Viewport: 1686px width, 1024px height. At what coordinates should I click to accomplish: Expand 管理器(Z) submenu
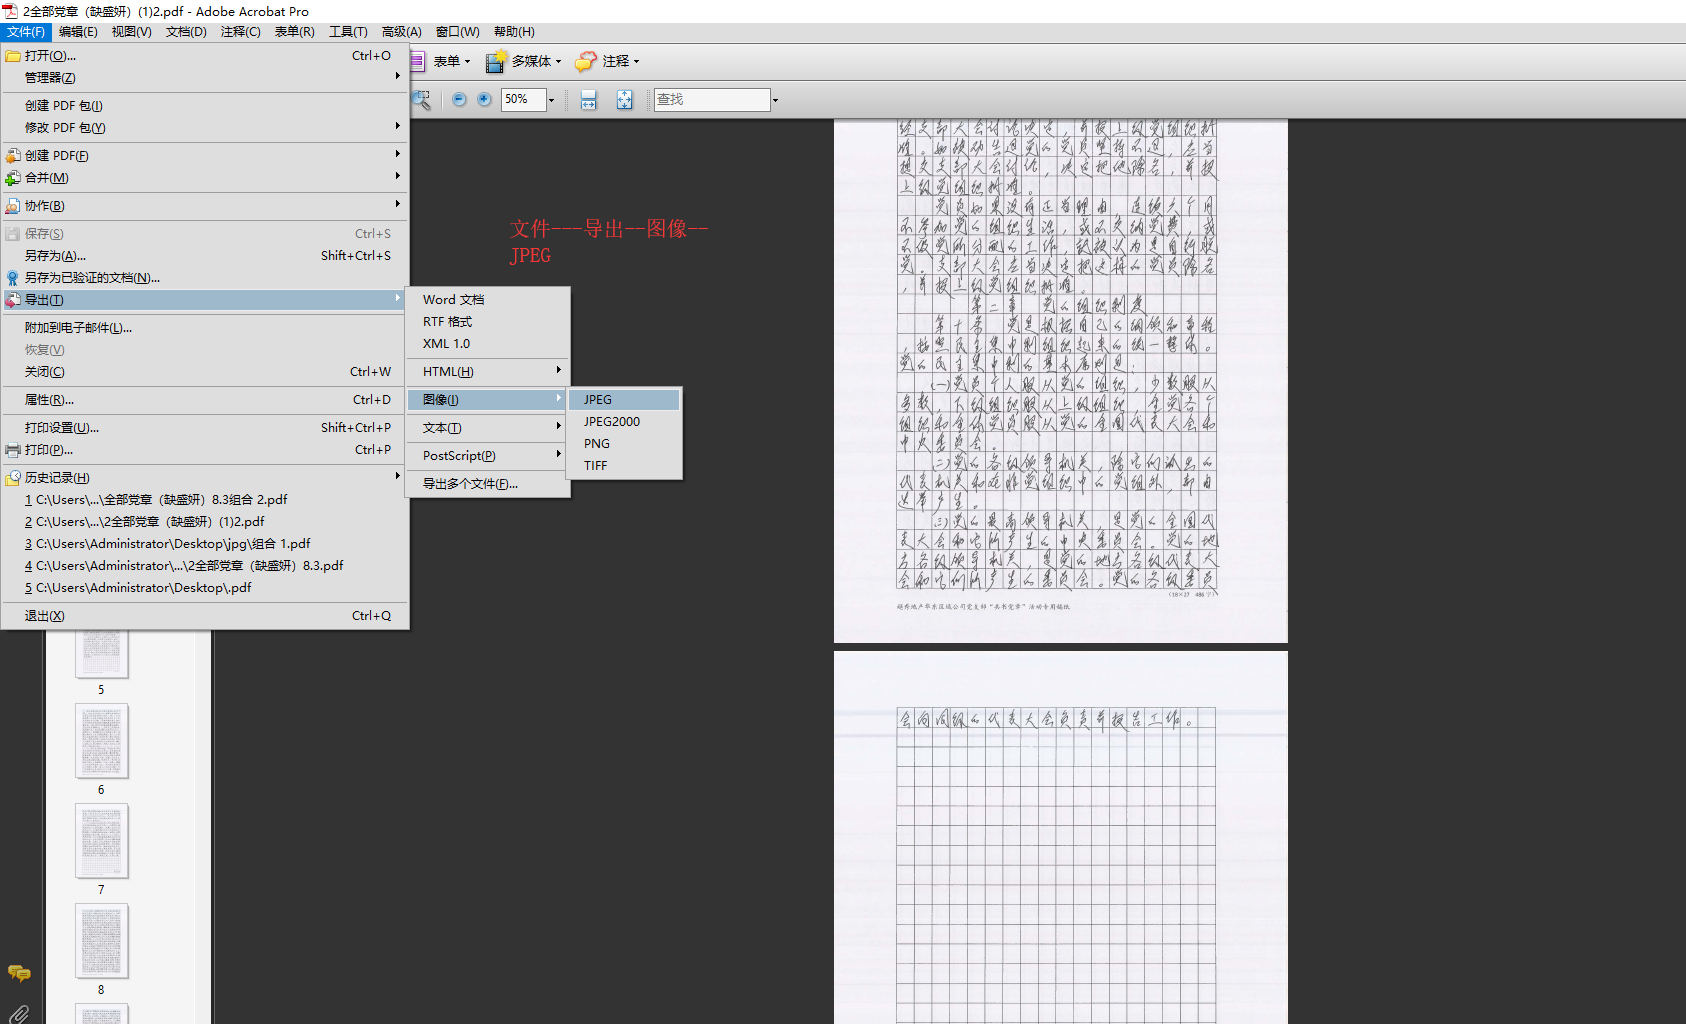click(204, 77)
